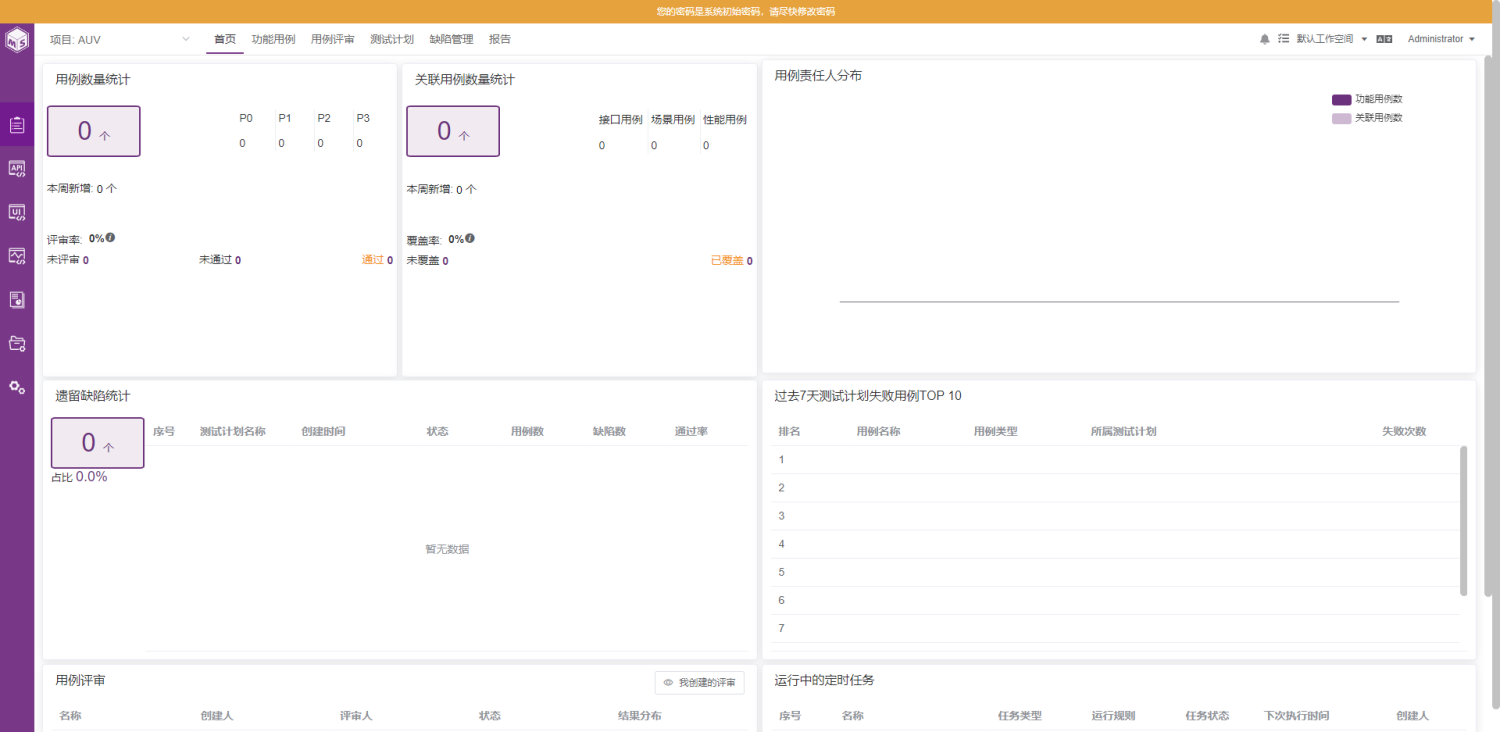Open the project settings folder sidebar icon
Image resolution: width=1500 pixels, height=732 pixels.
(x=17, y=343)
